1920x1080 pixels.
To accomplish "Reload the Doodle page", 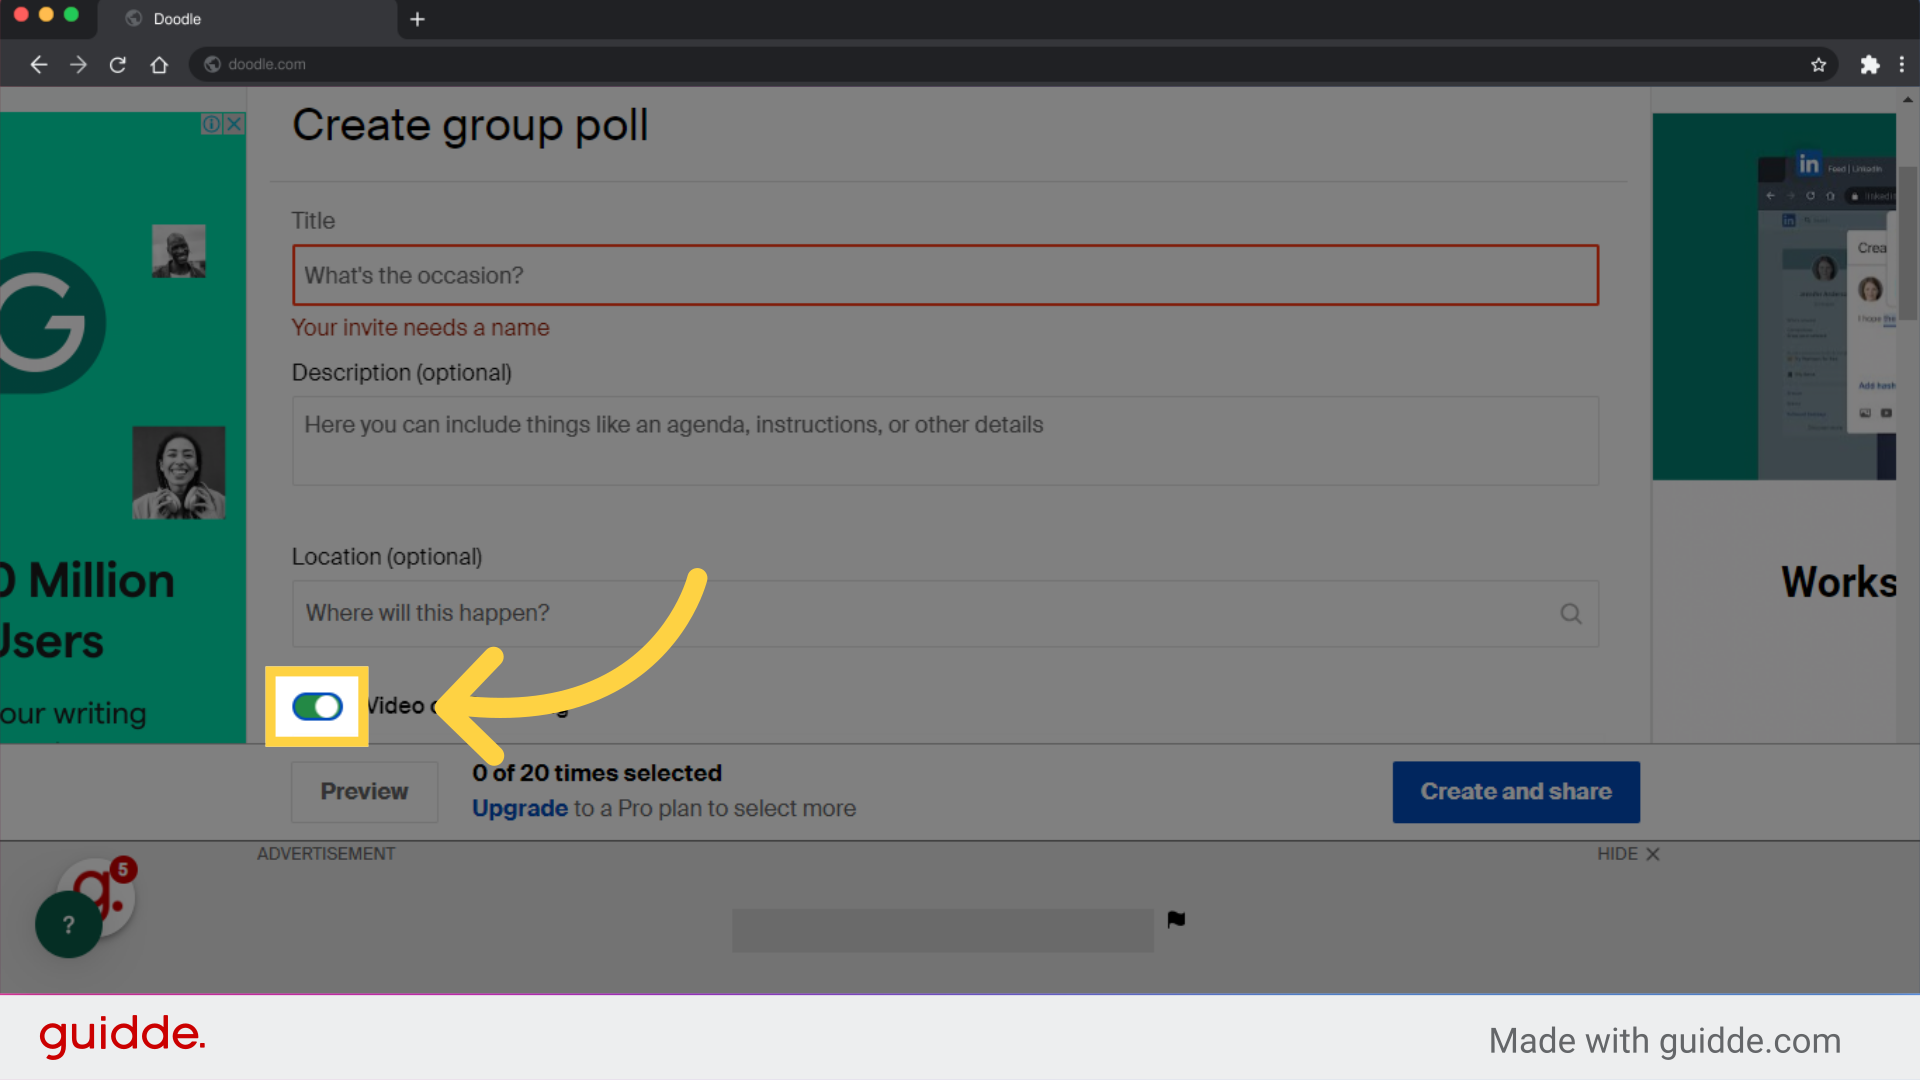I will pos(118,64).
